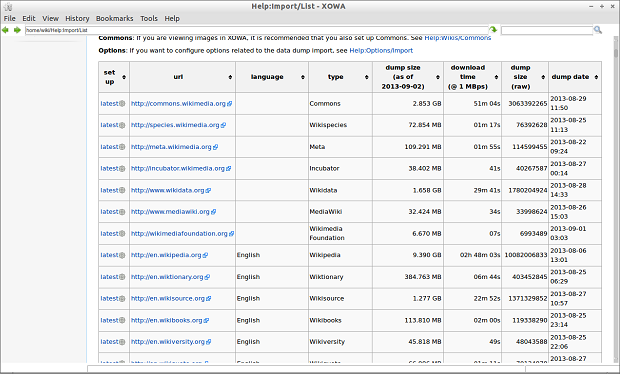
Task: Click the settings icon next to incubator latest
Action: [x=122, y=168]
